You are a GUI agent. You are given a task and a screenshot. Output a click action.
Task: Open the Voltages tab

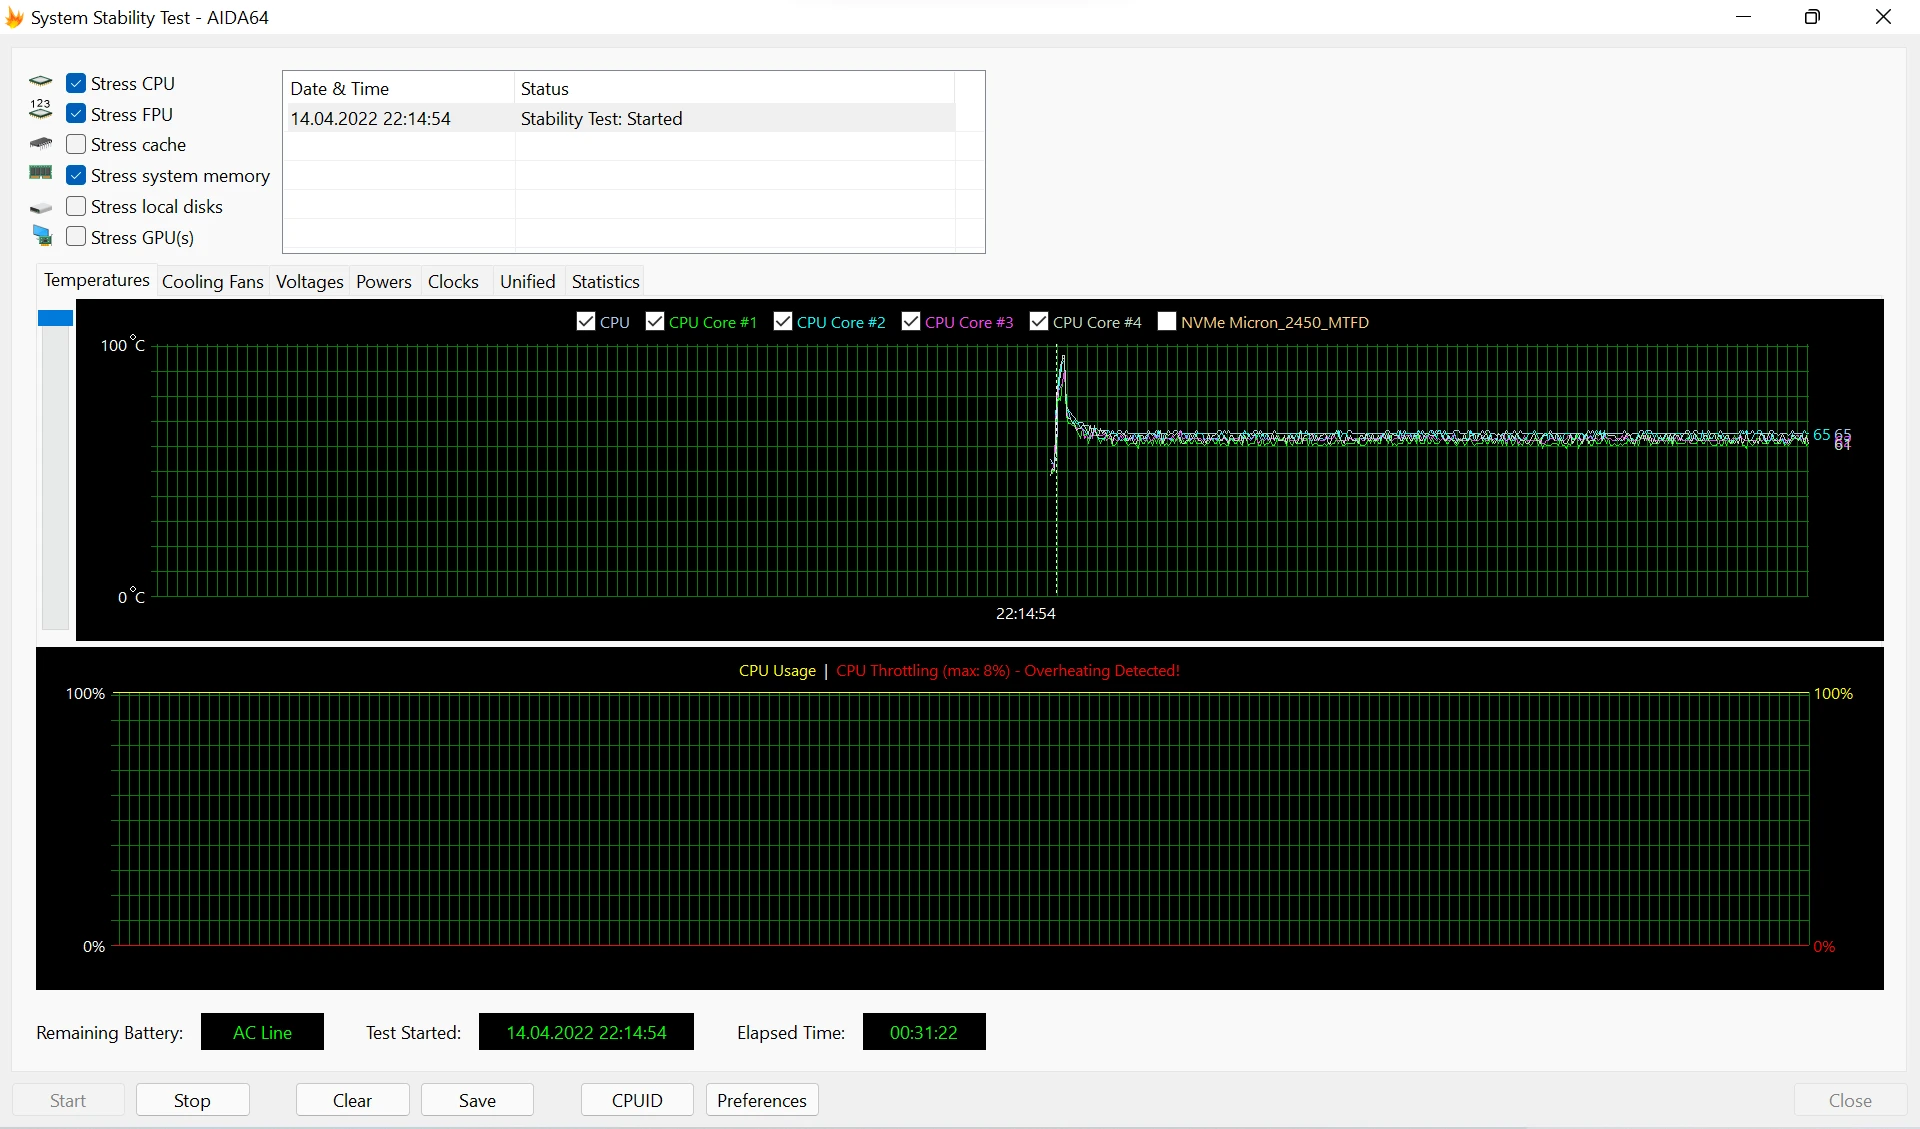pyautogui.click(x=310, y=282)
